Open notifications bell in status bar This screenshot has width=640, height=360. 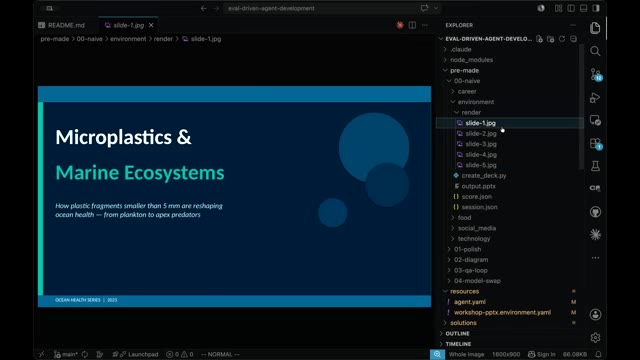598,354
